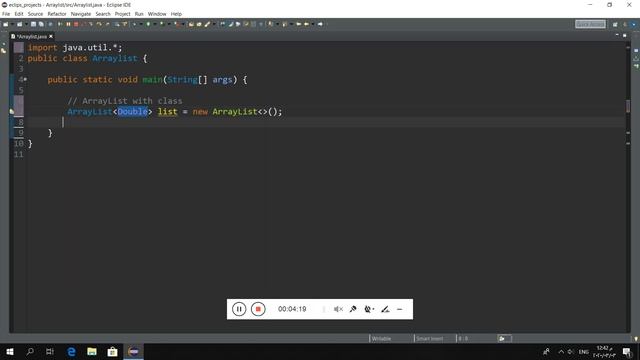Image resolution: width=640 pixels, height=360 pixels.
Task: Click the ENG language indicator
Action: (584, 351)
